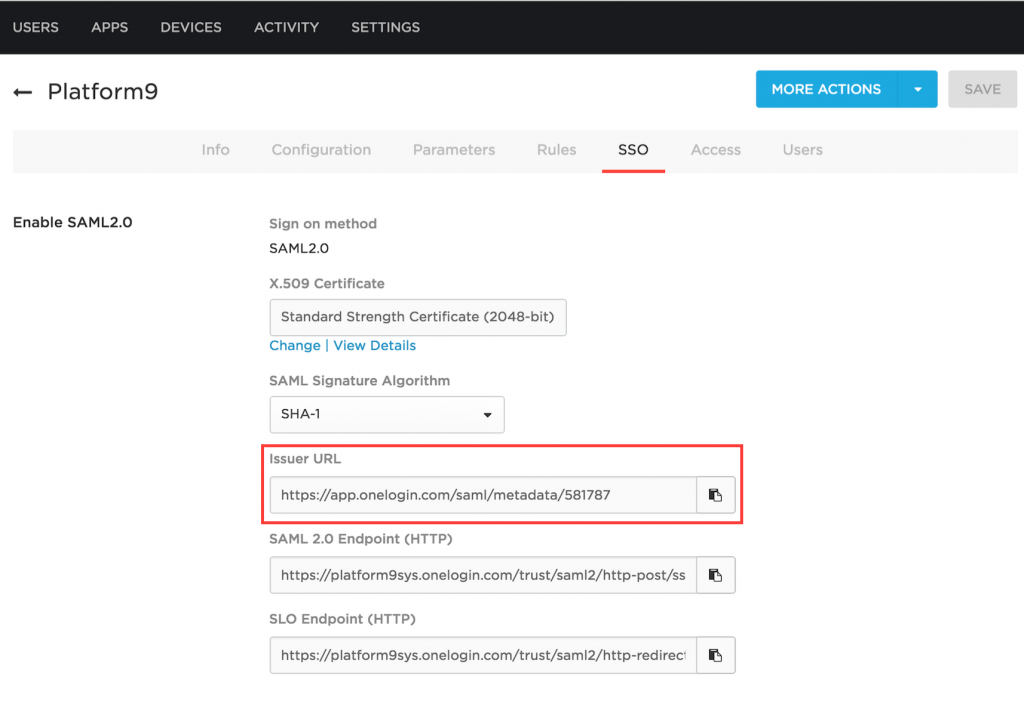
Task: Open View Details for the certificate
Action: (374, 345)
